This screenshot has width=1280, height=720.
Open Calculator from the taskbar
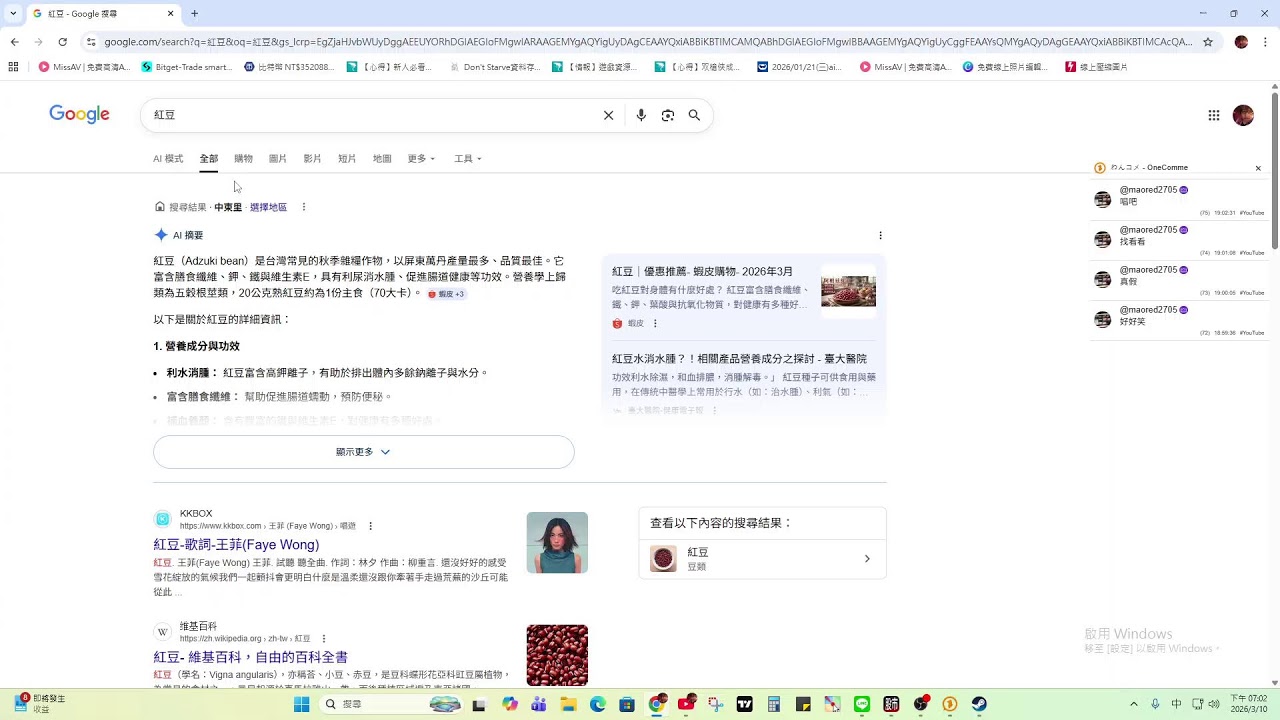(x=774, y=704)
